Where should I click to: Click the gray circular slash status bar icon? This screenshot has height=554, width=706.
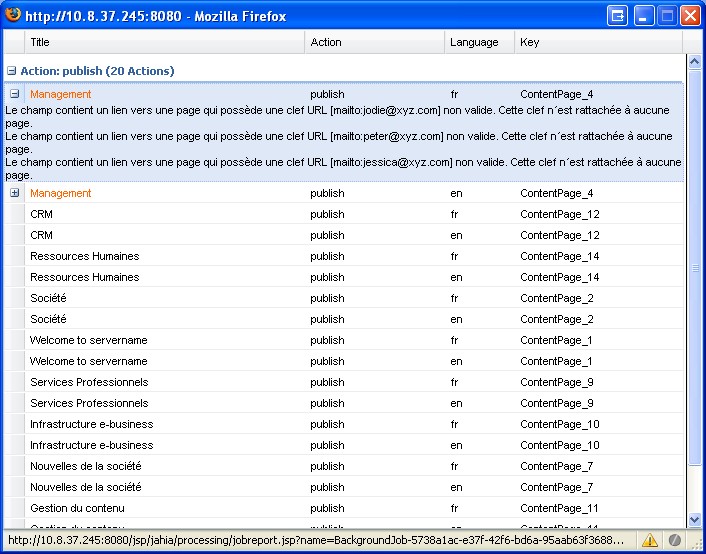(674, 539)
